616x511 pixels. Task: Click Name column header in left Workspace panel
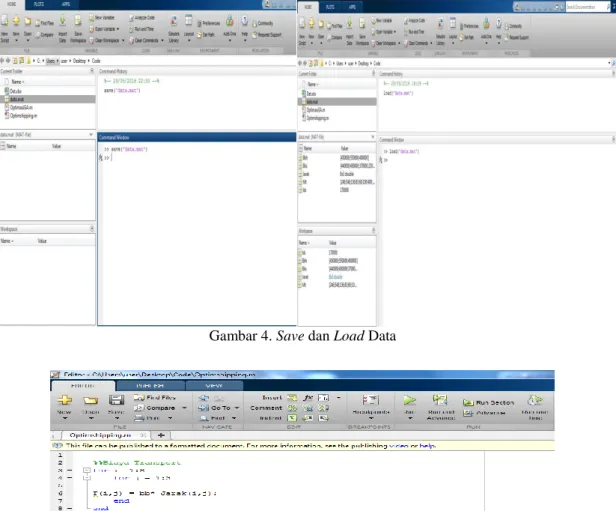7,241
